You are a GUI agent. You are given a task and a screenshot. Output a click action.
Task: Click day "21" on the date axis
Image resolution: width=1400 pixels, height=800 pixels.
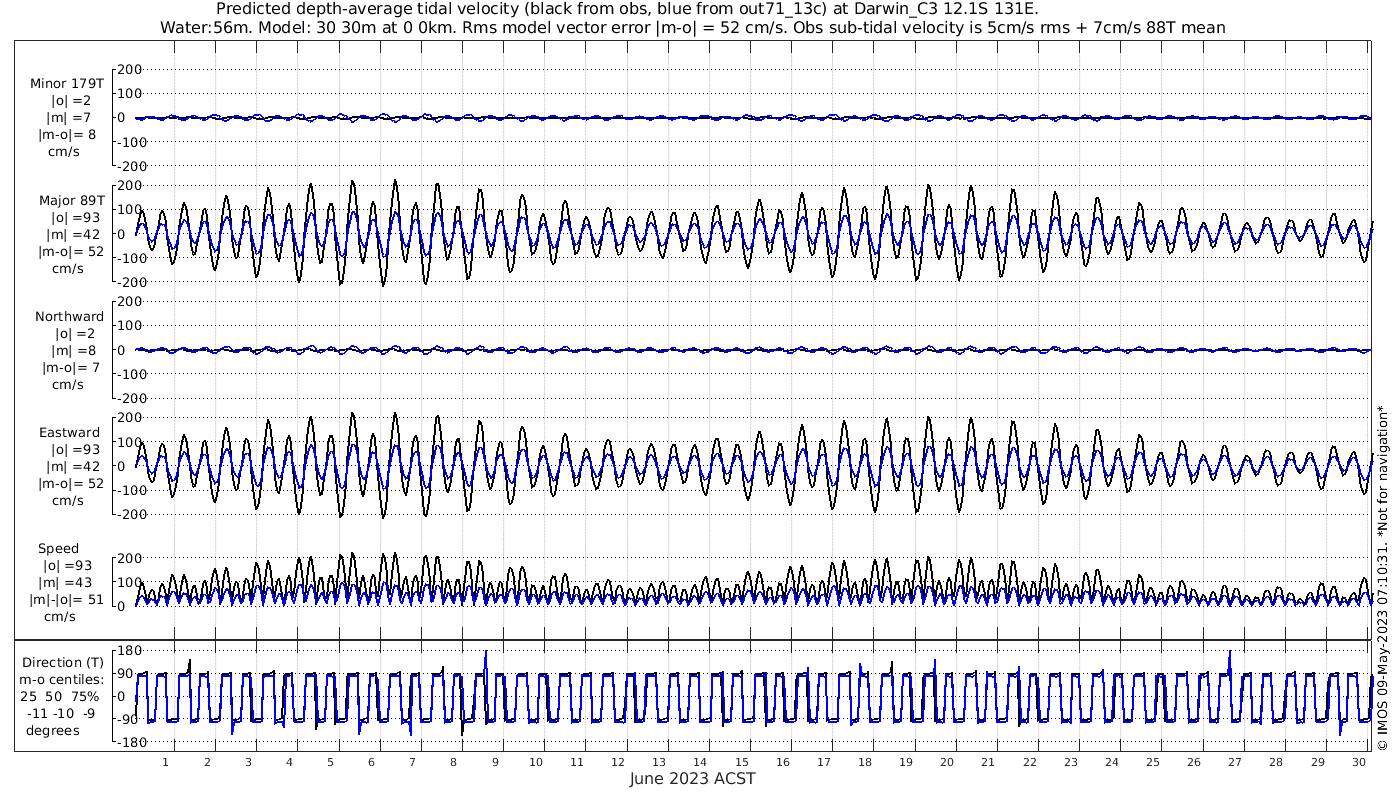(x=988, y=762)
